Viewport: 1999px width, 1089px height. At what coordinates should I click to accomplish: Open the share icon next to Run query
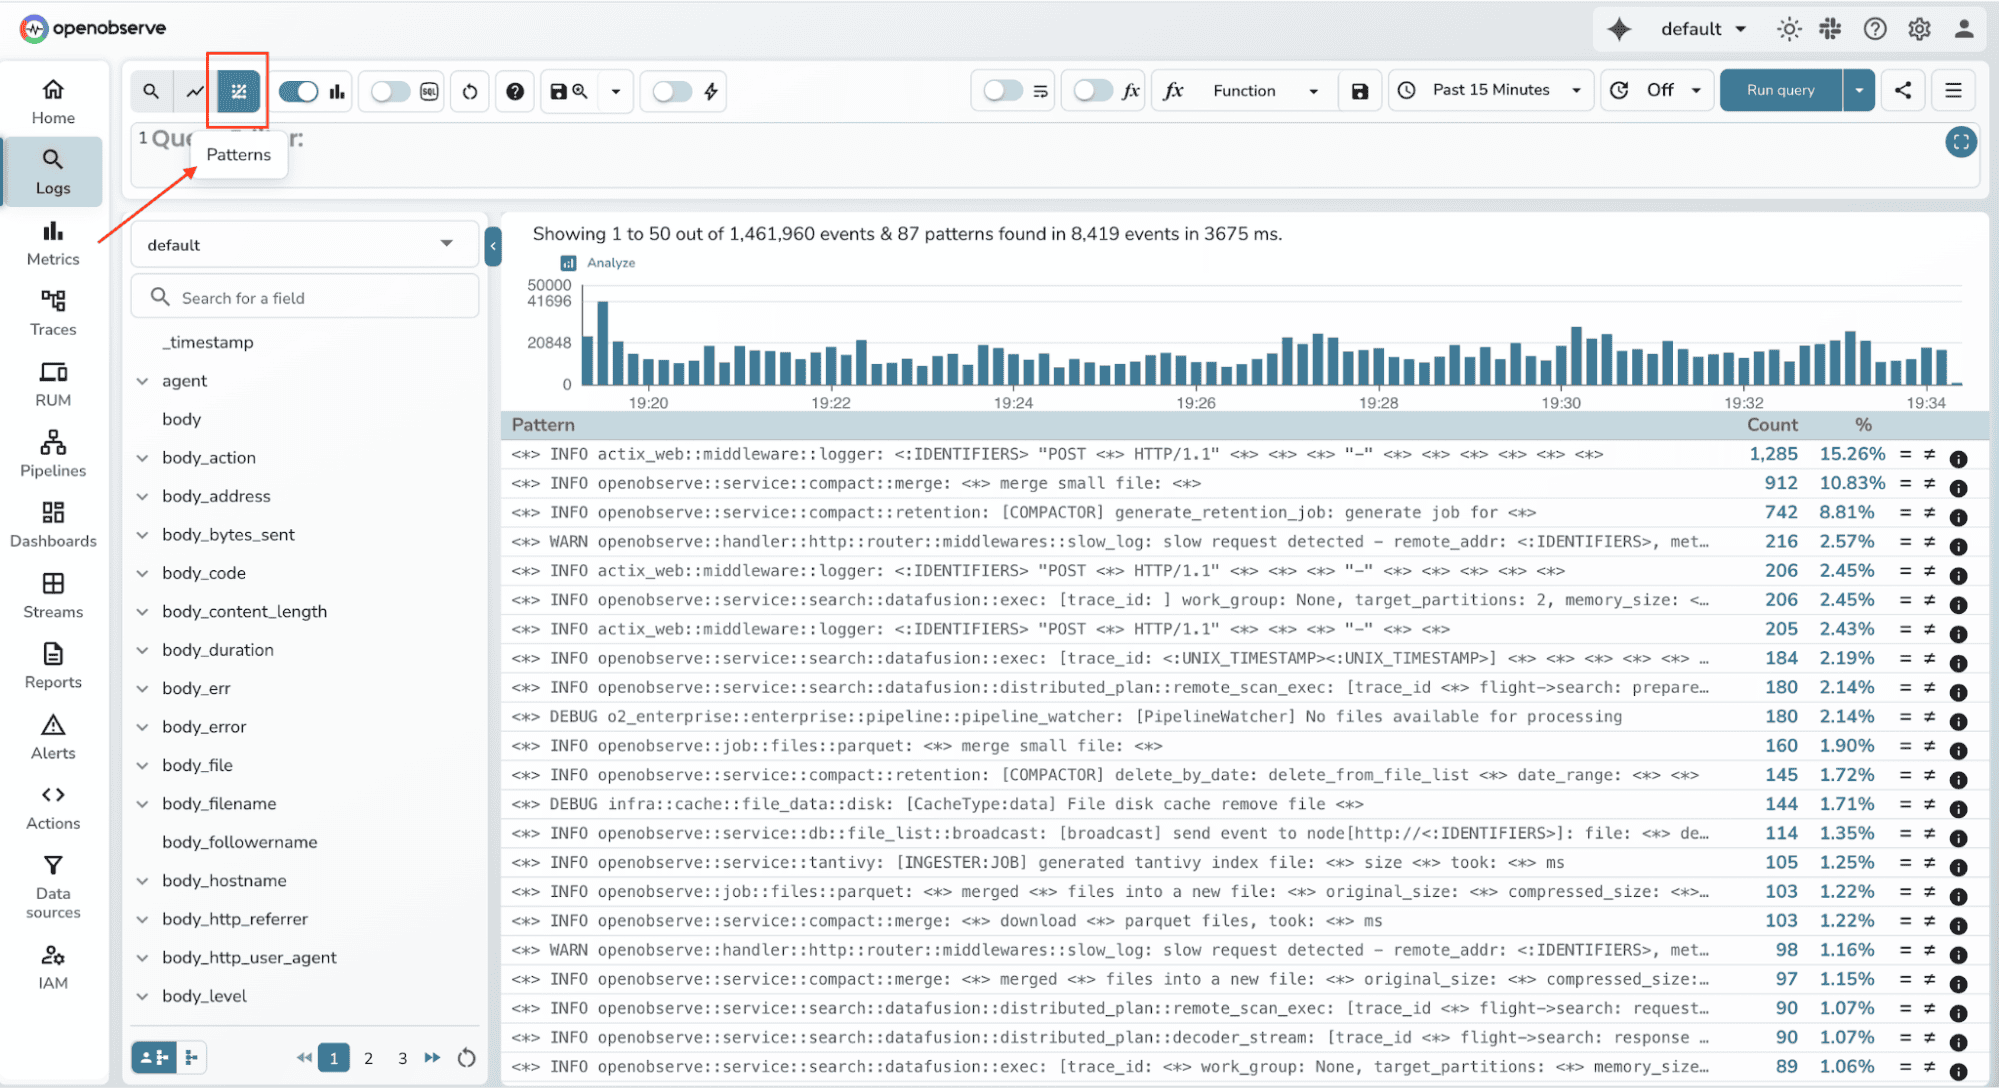(x=1903, y=90)
